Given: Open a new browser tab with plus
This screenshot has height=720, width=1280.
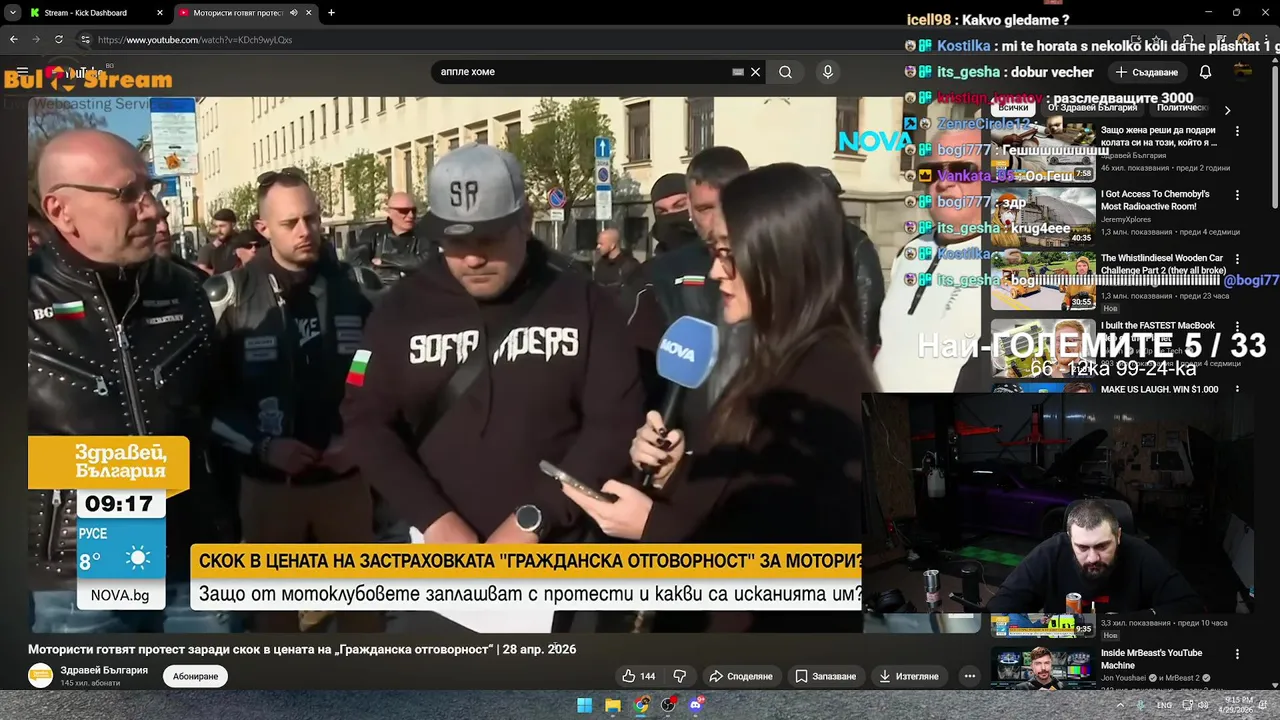Looking at the screenshot, I should pyautogui.click(x=331, y=13).
